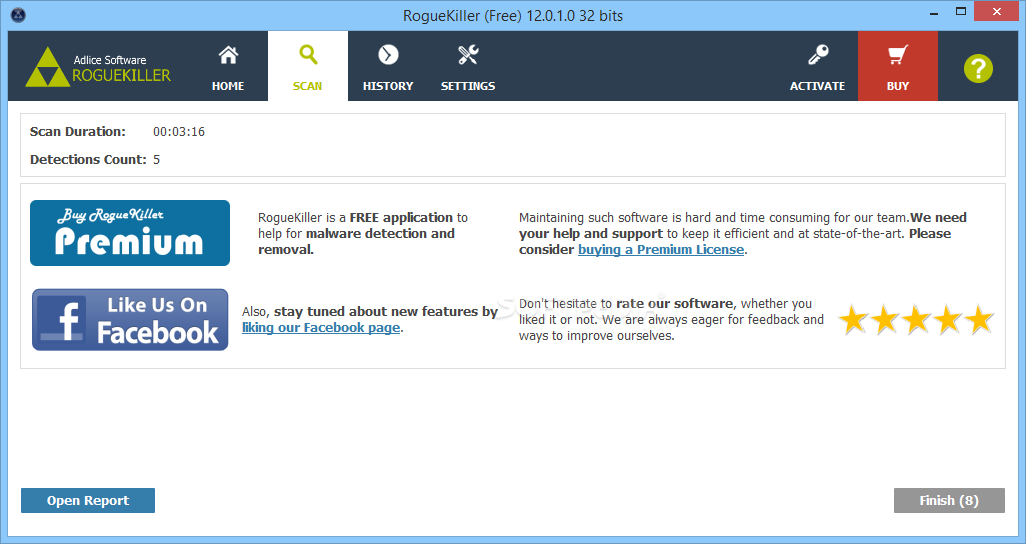Select the third rating star
The image size is (1026, 544).
point(916,319)
